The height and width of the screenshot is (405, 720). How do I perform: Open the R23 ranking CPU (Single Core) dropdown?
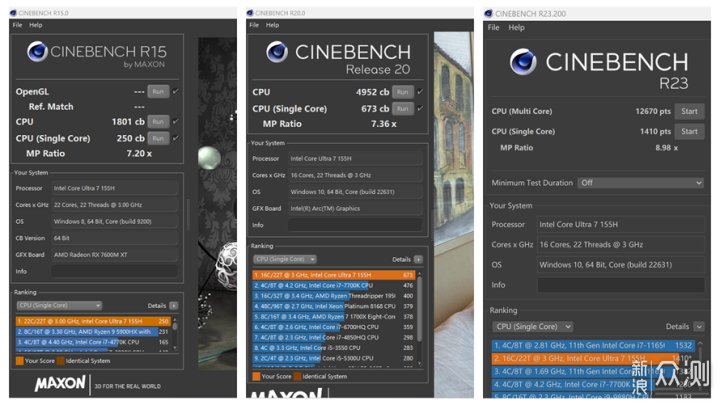coord(533,326)
